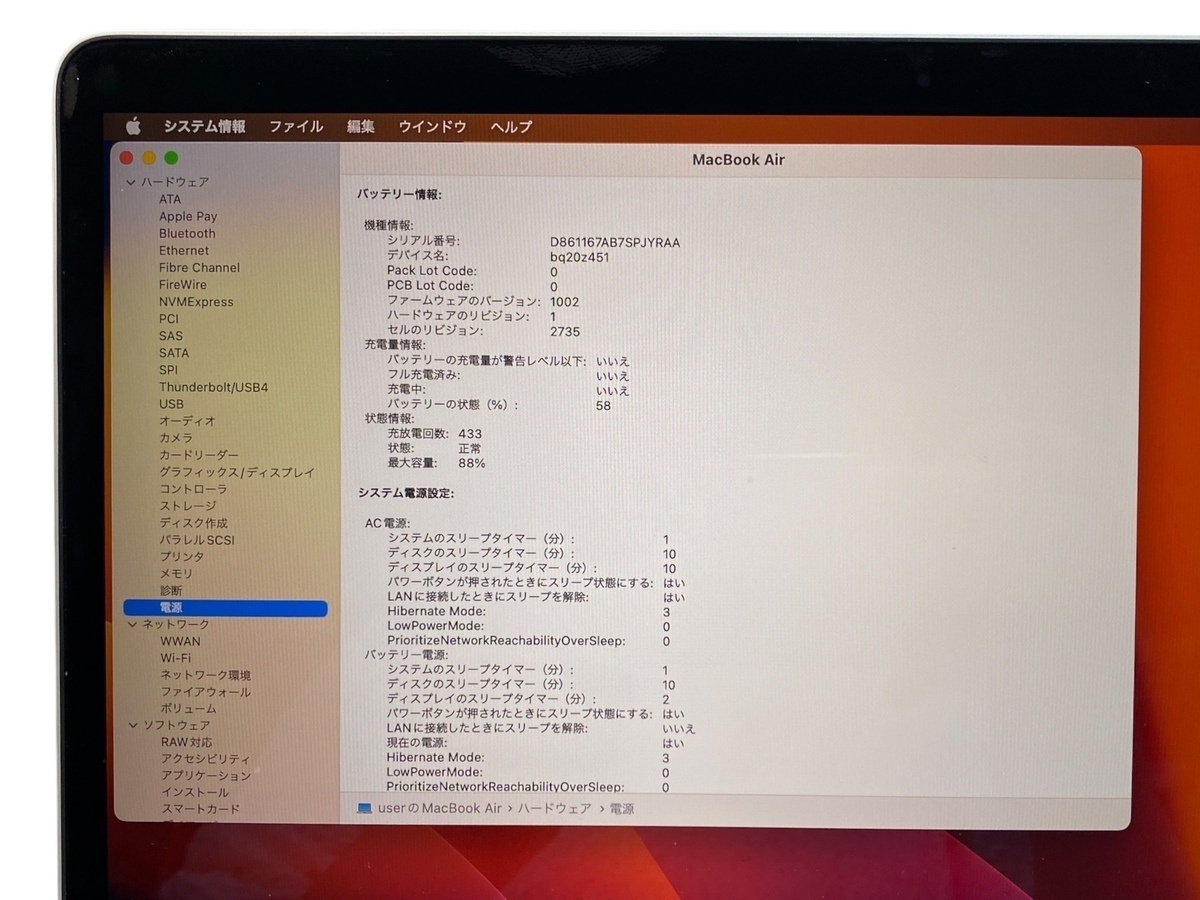The image size is (1200, 900).
Task: Click the serial number D861167AB7SPJYRAA
Action: pyautogui.click(x=615, y=242)
